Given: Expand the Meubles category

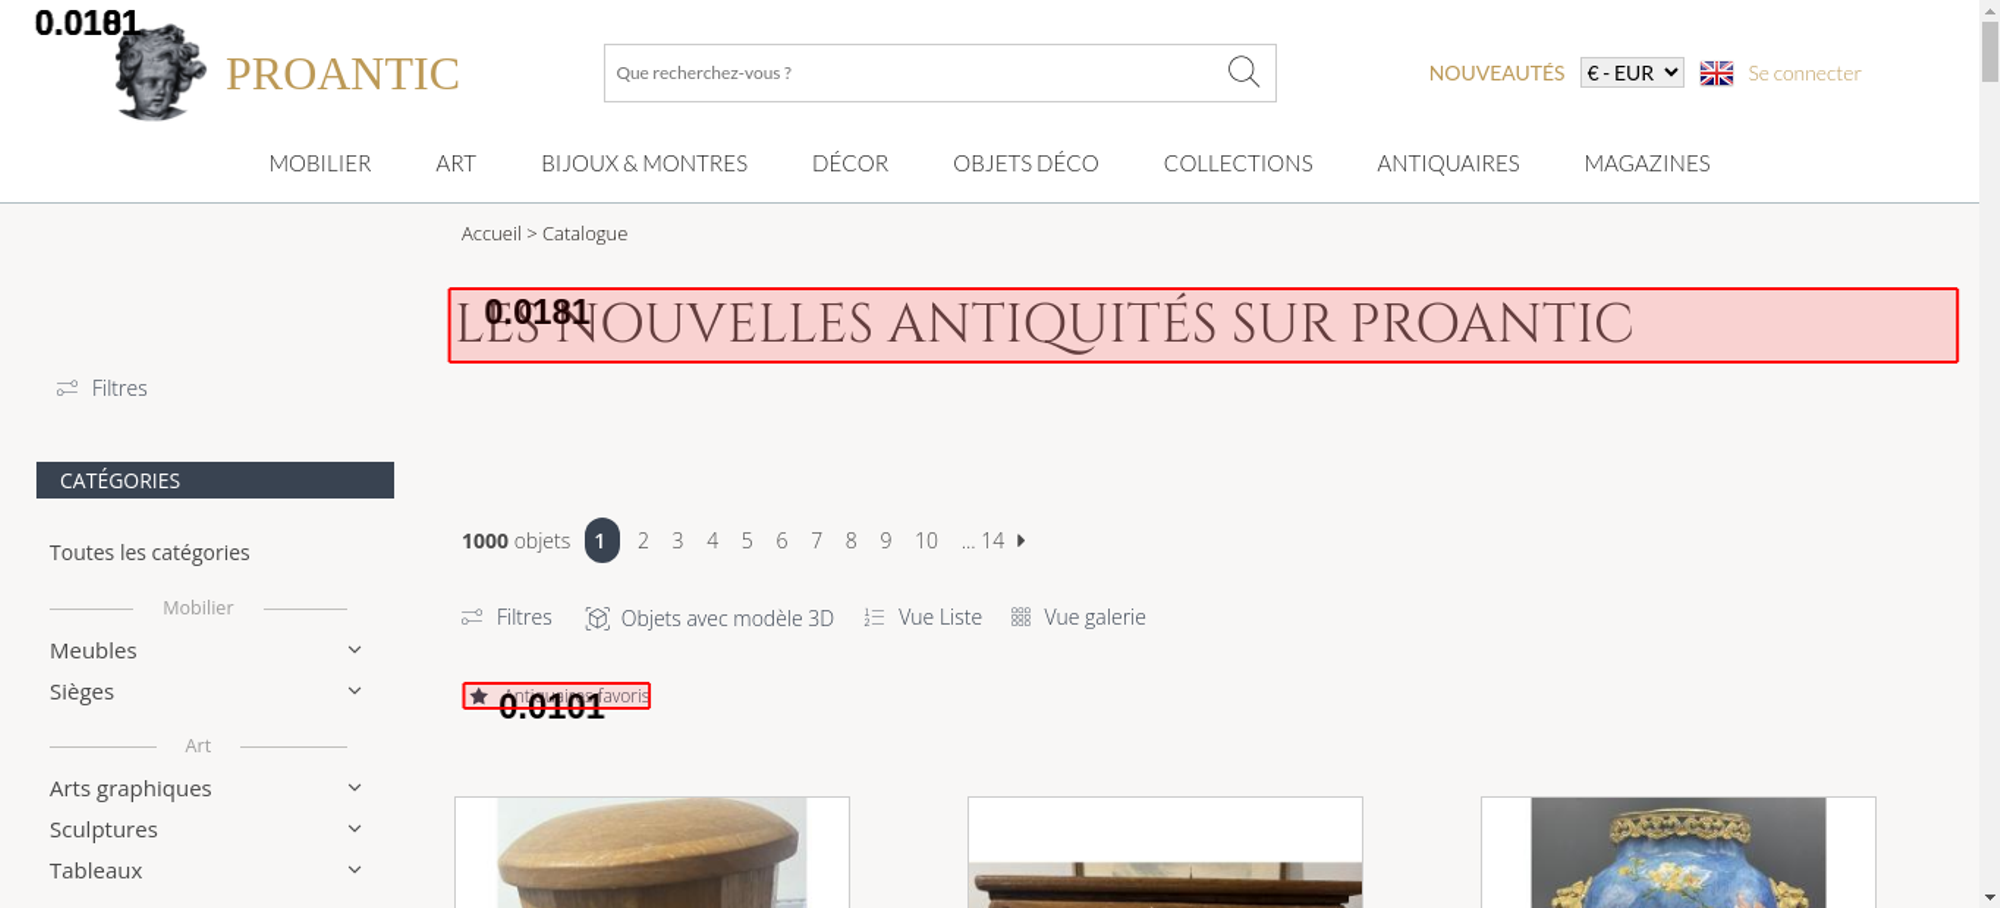Looking at the screenshot, I should pos(354,650).
